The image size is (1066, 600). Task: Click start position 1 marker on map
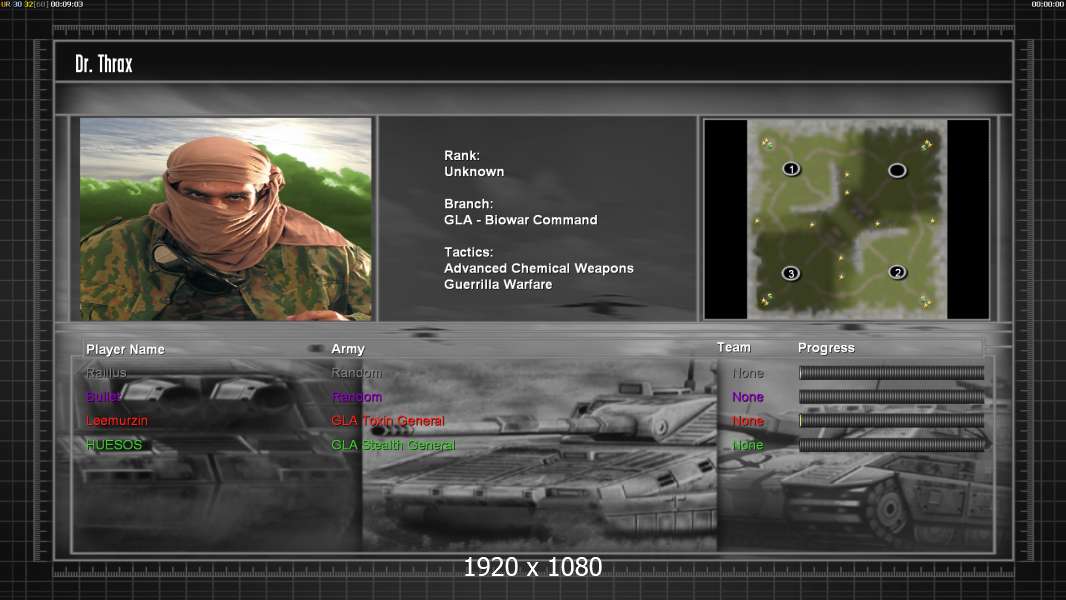(791, 169)
